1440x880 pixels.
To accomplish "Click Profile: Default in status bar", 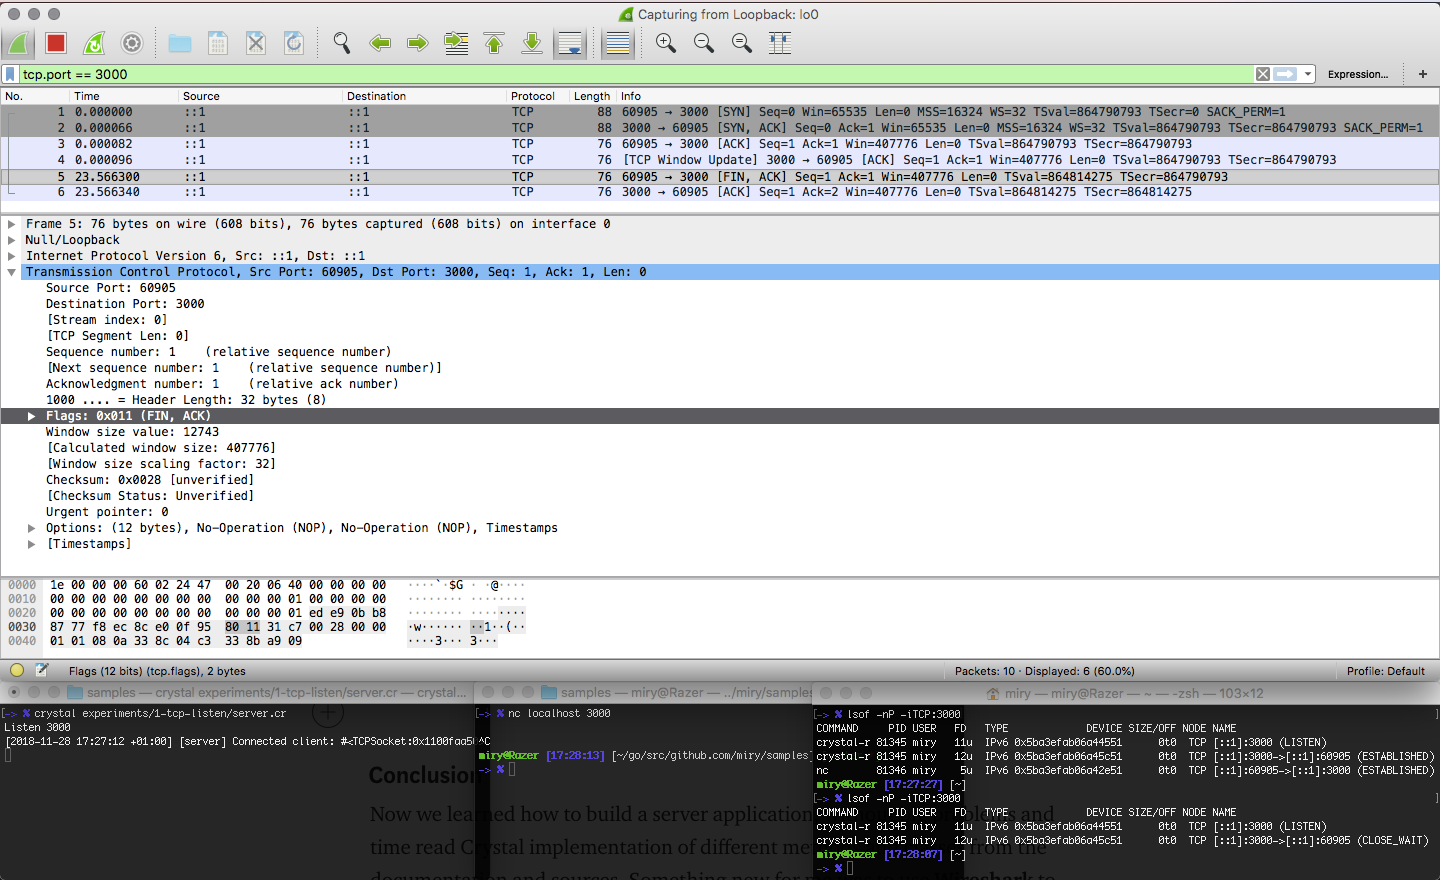I will coord(1385,671).
